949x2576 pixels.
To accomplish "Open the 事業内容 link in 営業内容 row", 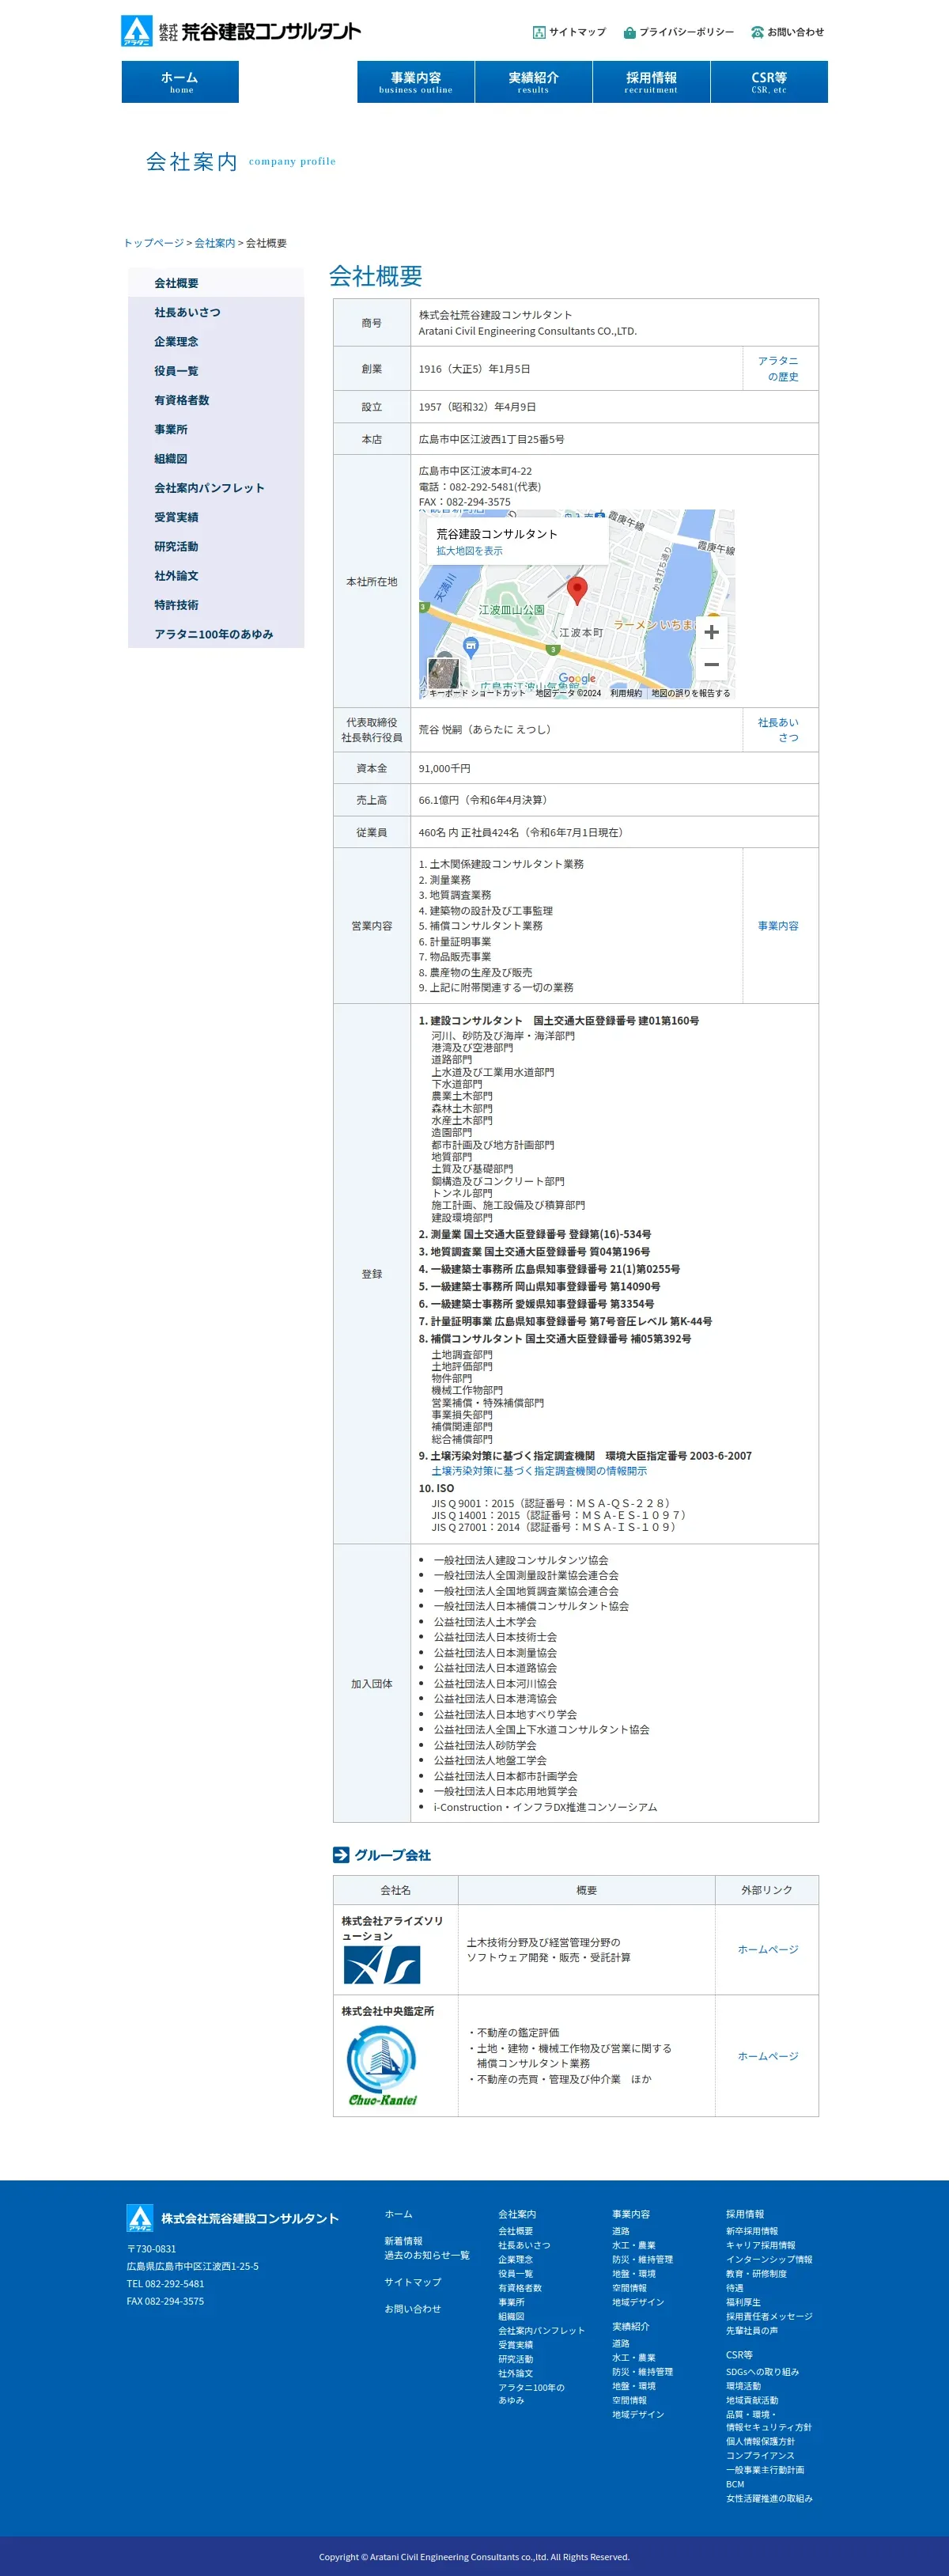I will [x=778, y=926].
